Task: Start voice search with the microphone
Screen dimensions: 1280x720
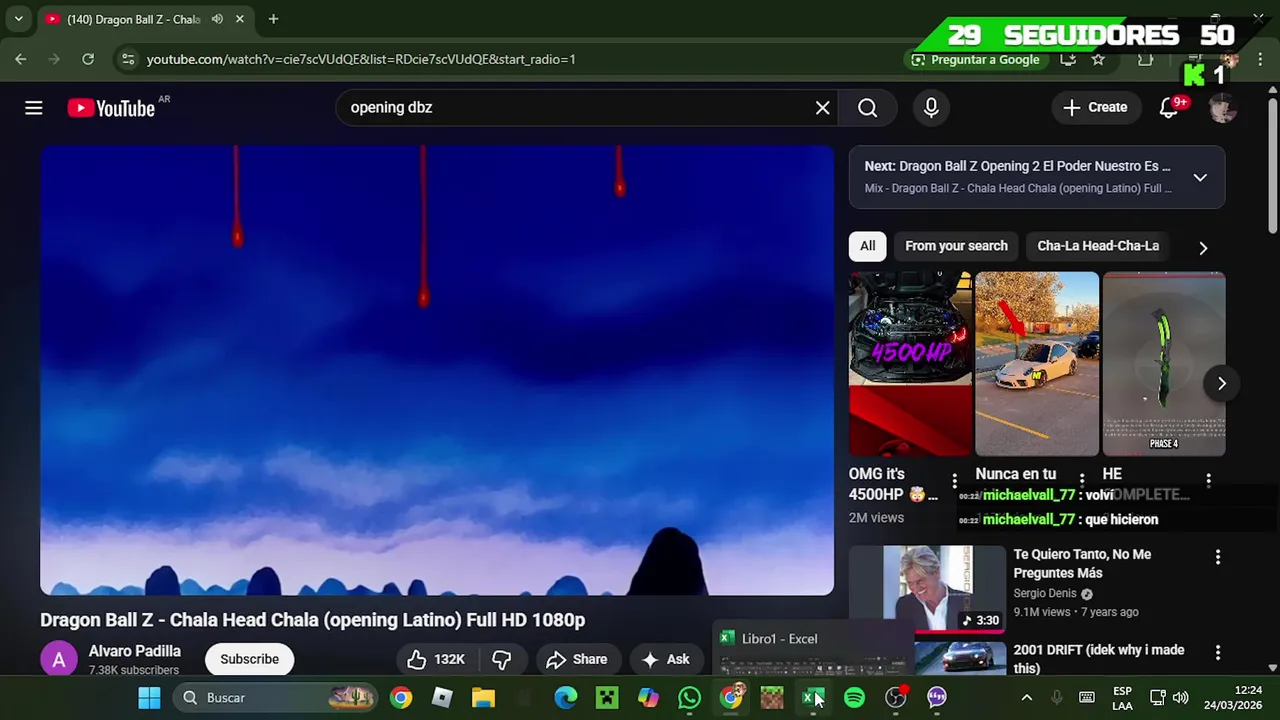Action: (x=931, y=108)
